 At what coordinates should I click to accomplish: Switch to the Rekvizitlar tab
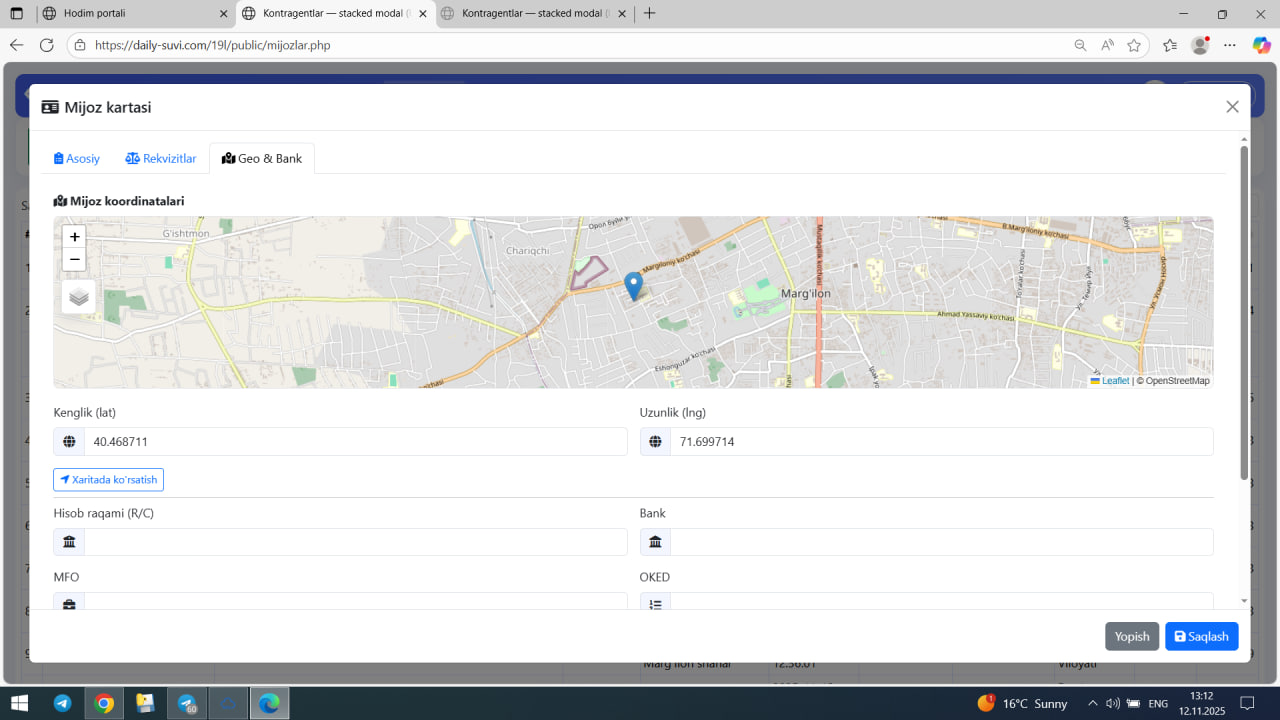click(161, 158)
